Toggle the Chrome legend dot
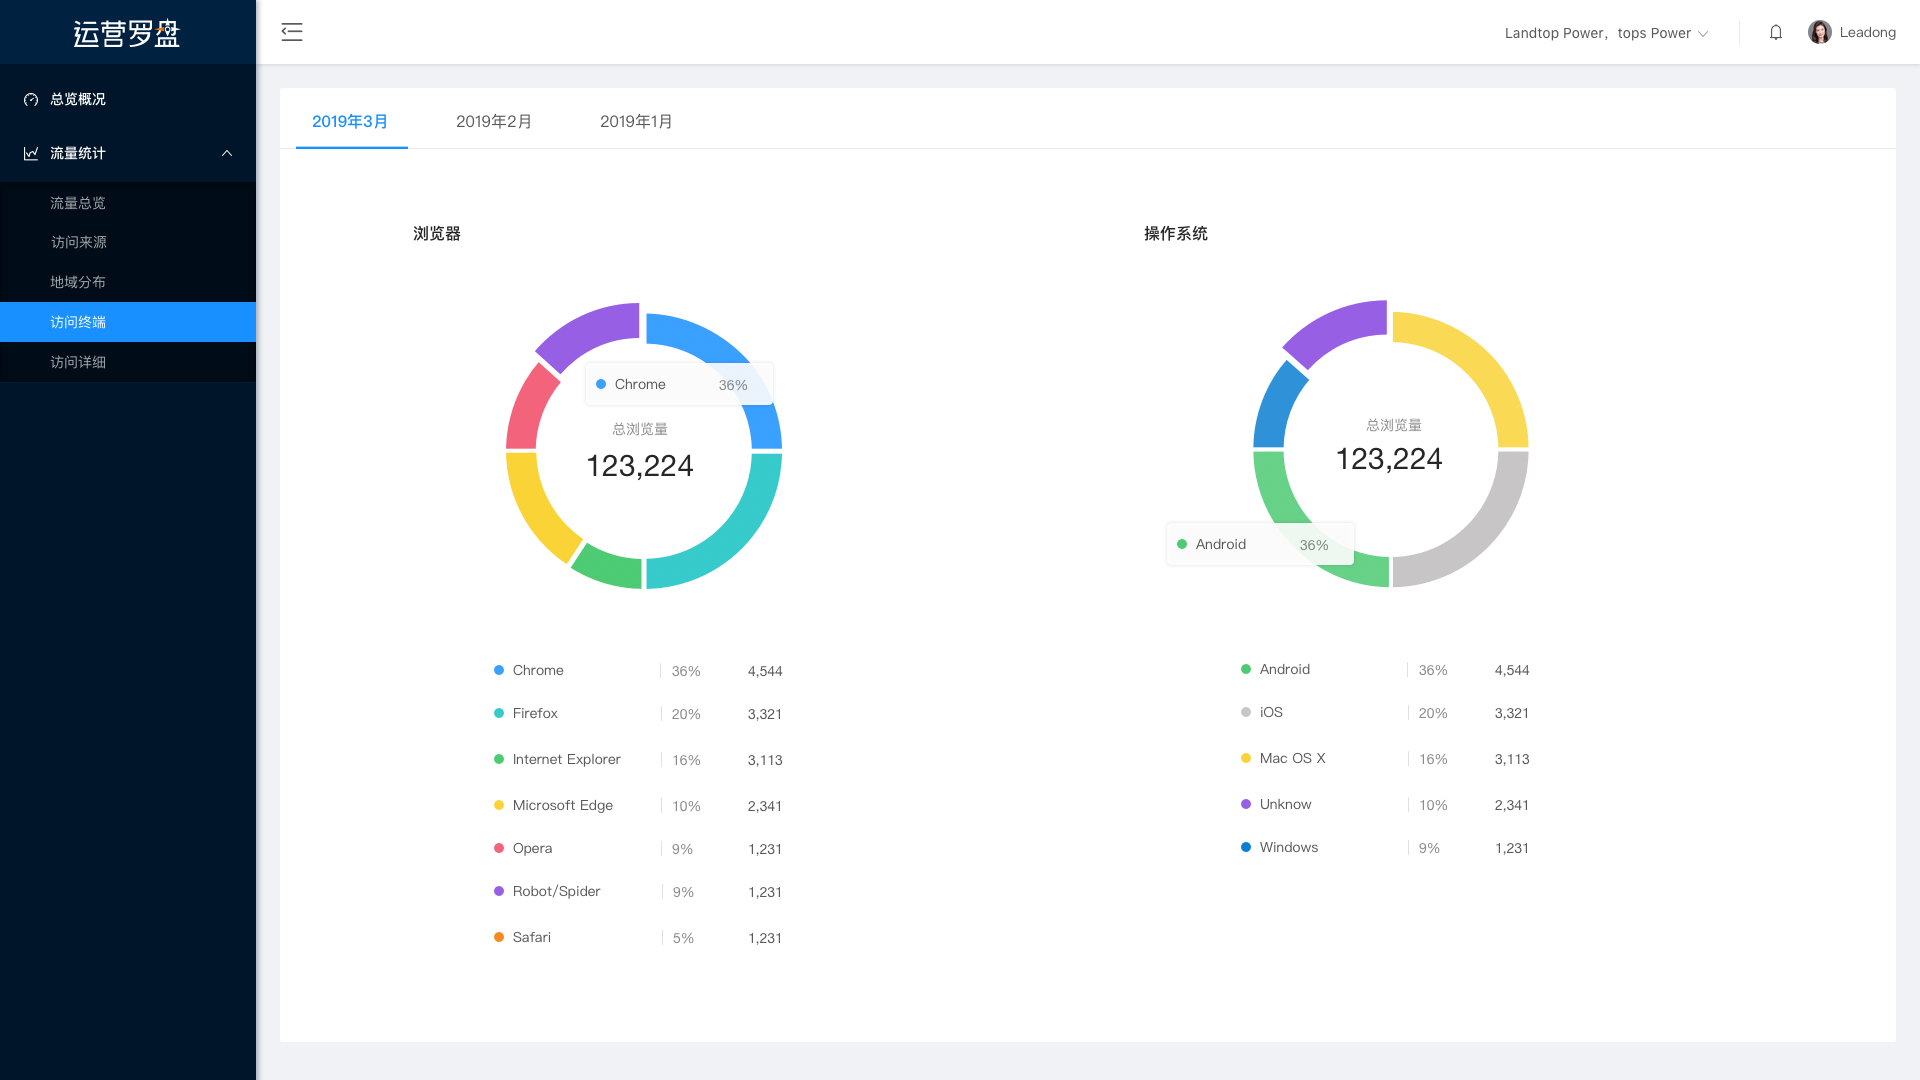This screenshot has width=1920, height=1080. 499,670
